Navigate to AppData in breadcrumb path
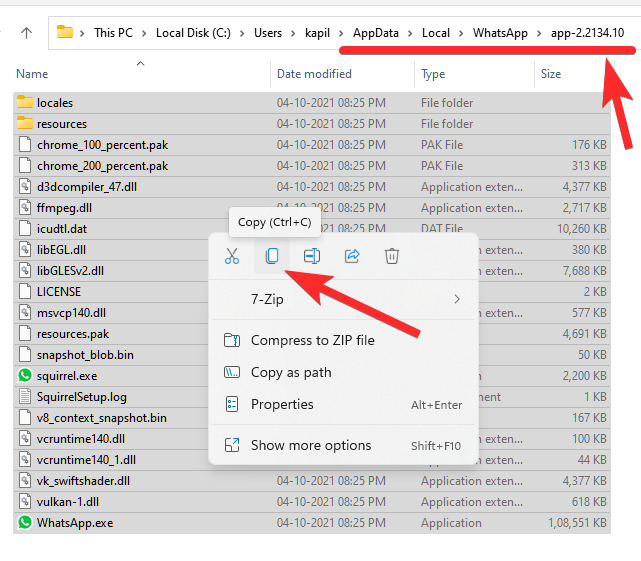 (375, 32)
